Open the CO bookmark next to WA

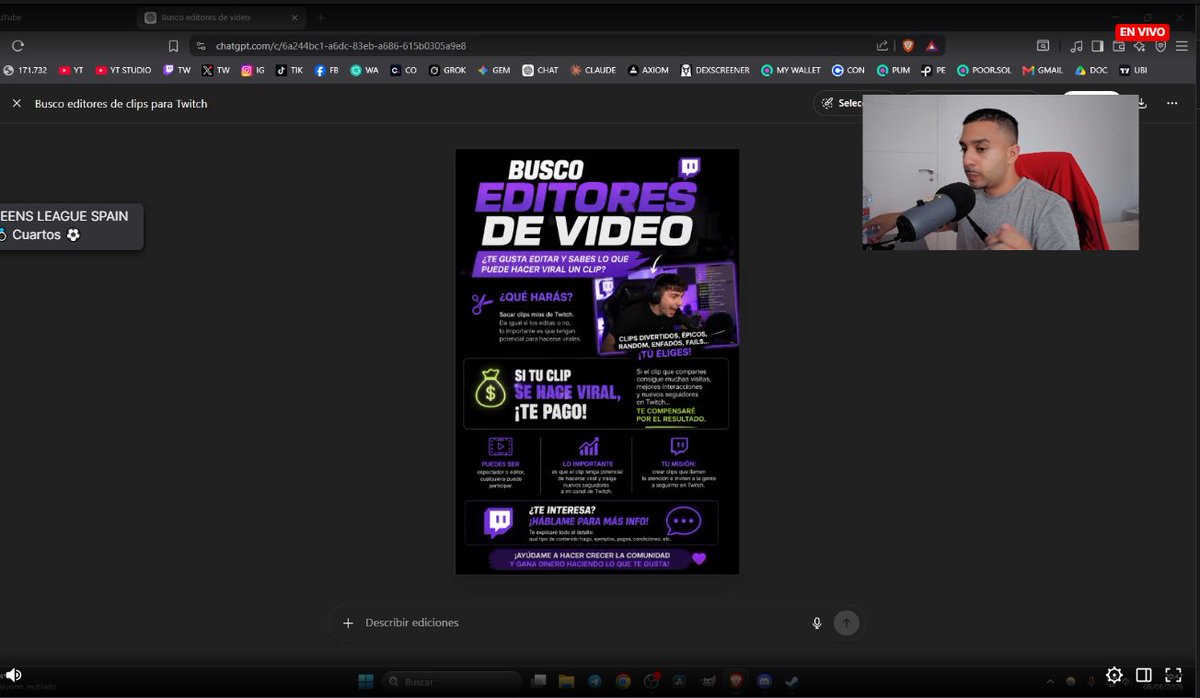click(404, 70)
